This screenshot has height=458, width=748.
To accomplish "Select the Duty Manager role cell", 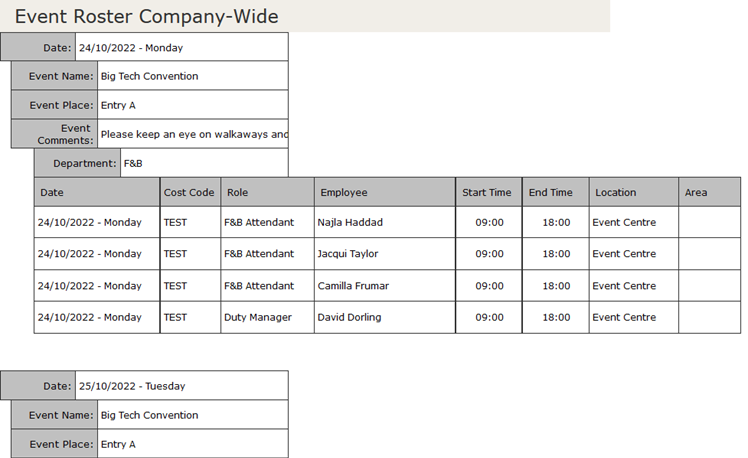I will (258, 317).
